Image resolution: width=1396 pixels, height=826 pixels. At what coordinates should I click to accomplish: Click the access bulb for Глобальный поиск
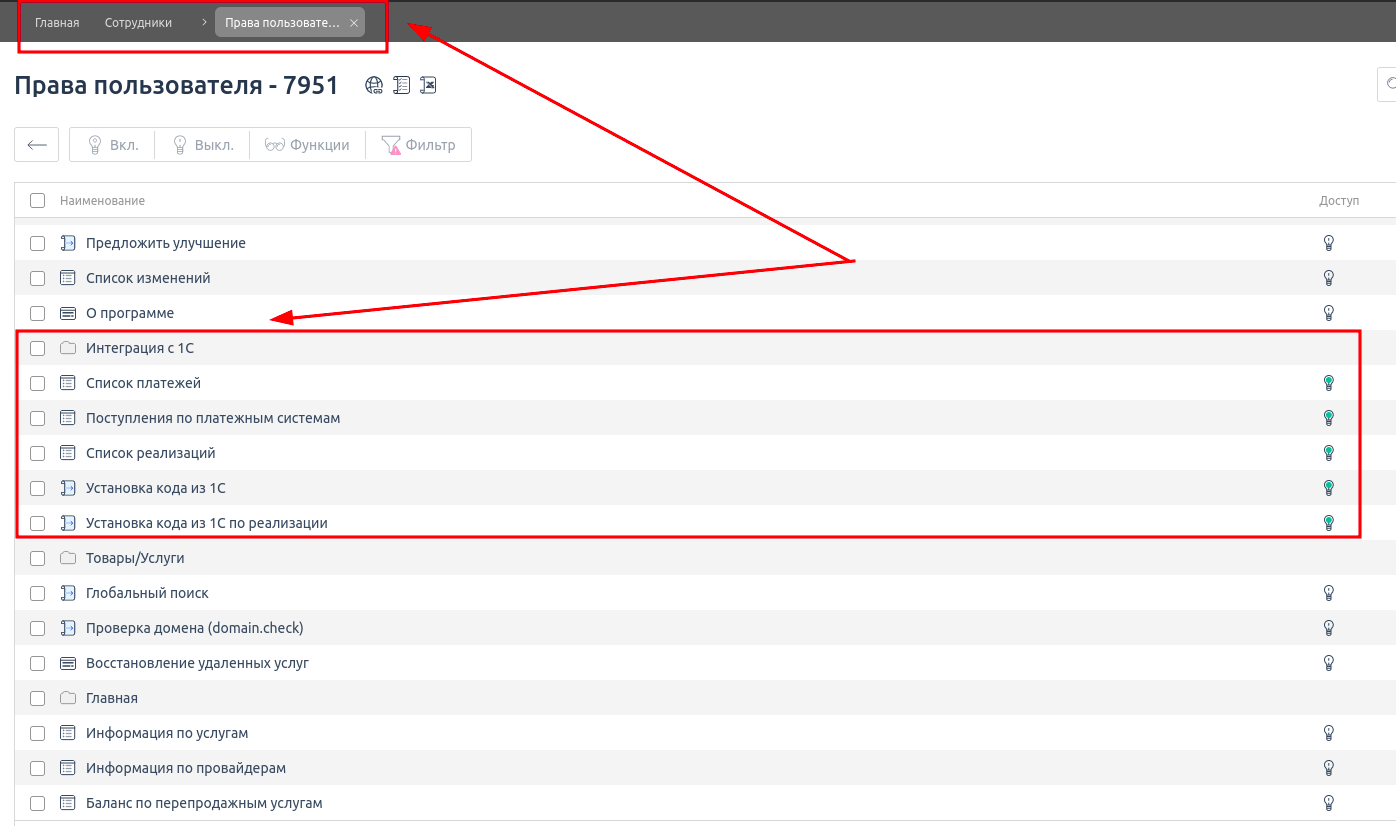(x=1329, y=593)
